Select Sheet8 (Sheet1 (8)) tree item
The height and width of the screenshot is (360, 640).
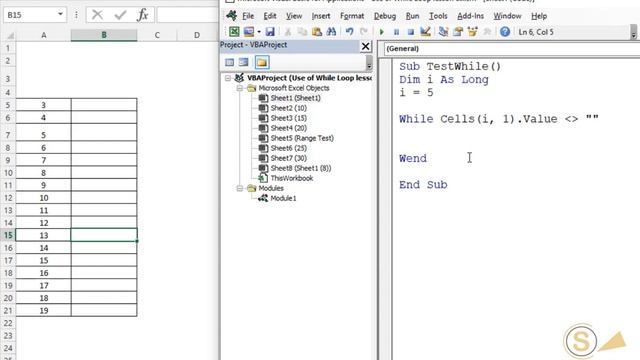tap(301, 168)
